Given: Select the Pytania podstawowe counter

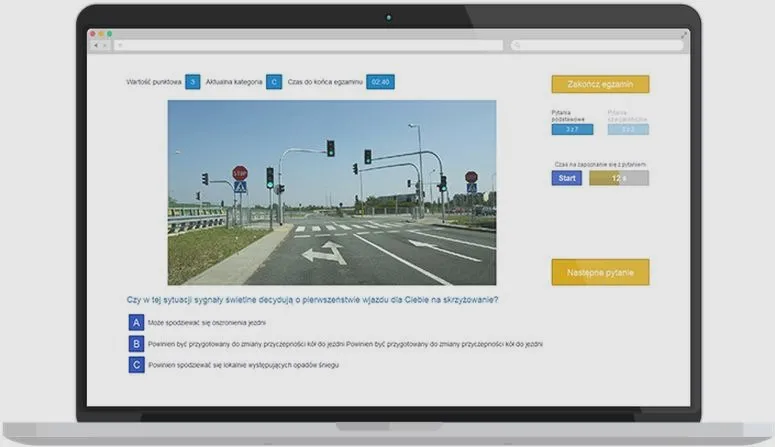Looking at the screenshot, I should coord(572,130).
